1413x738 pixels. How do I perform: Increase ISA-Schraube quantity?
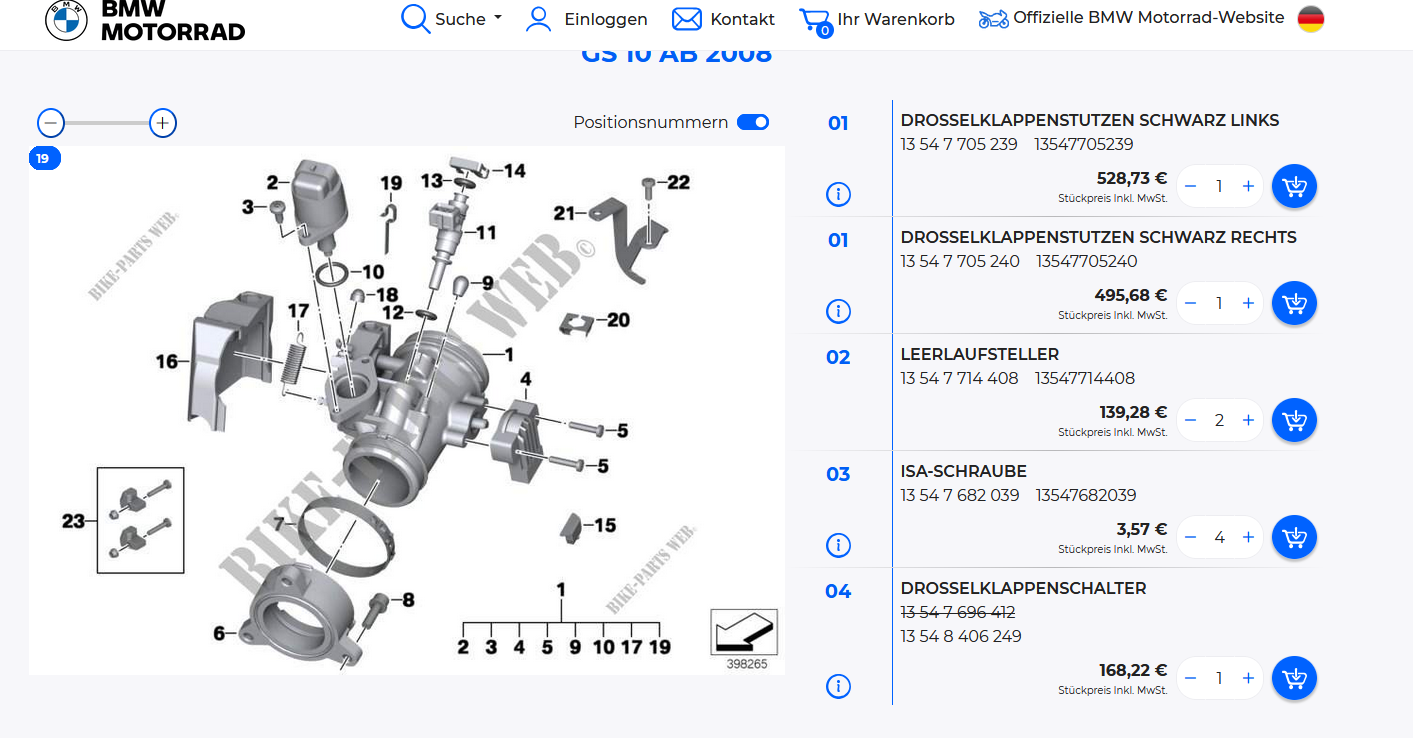[1248, 537]
